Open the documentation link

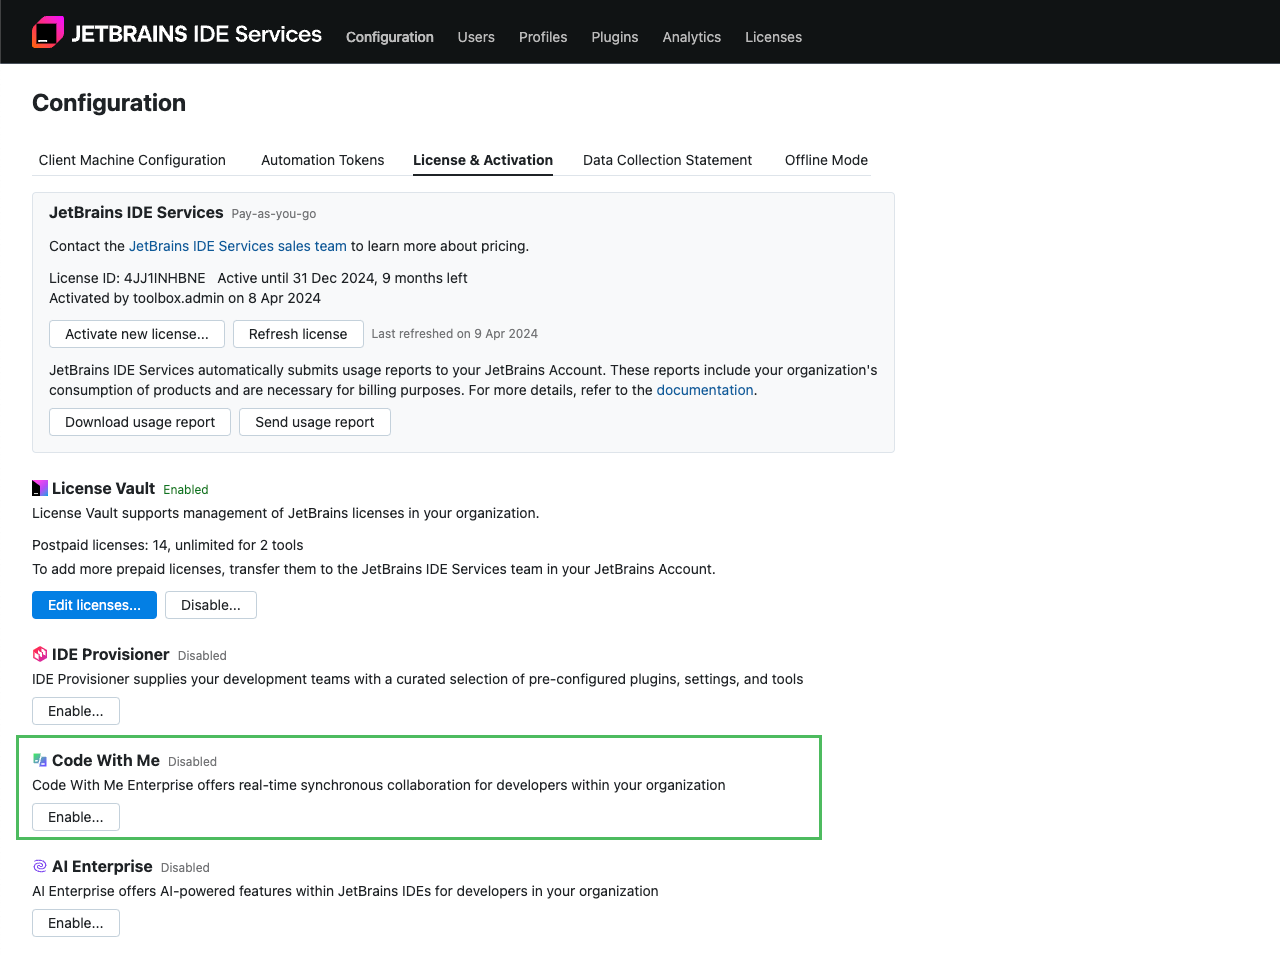705,390
